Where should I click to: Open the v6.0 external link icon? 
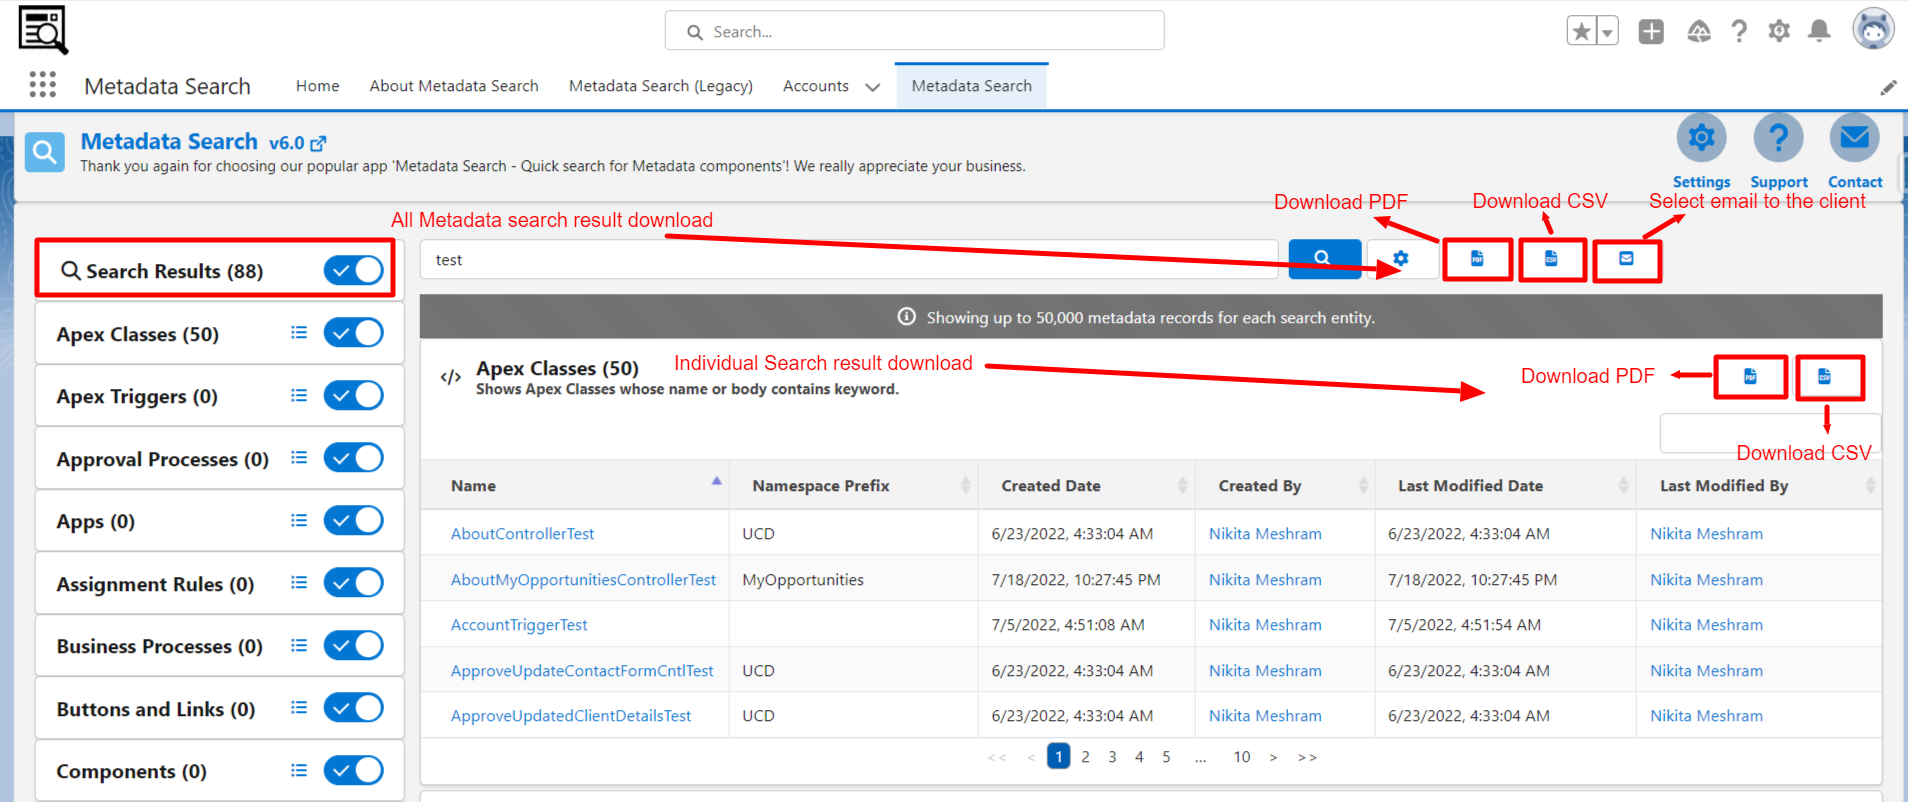coord(318,144)
